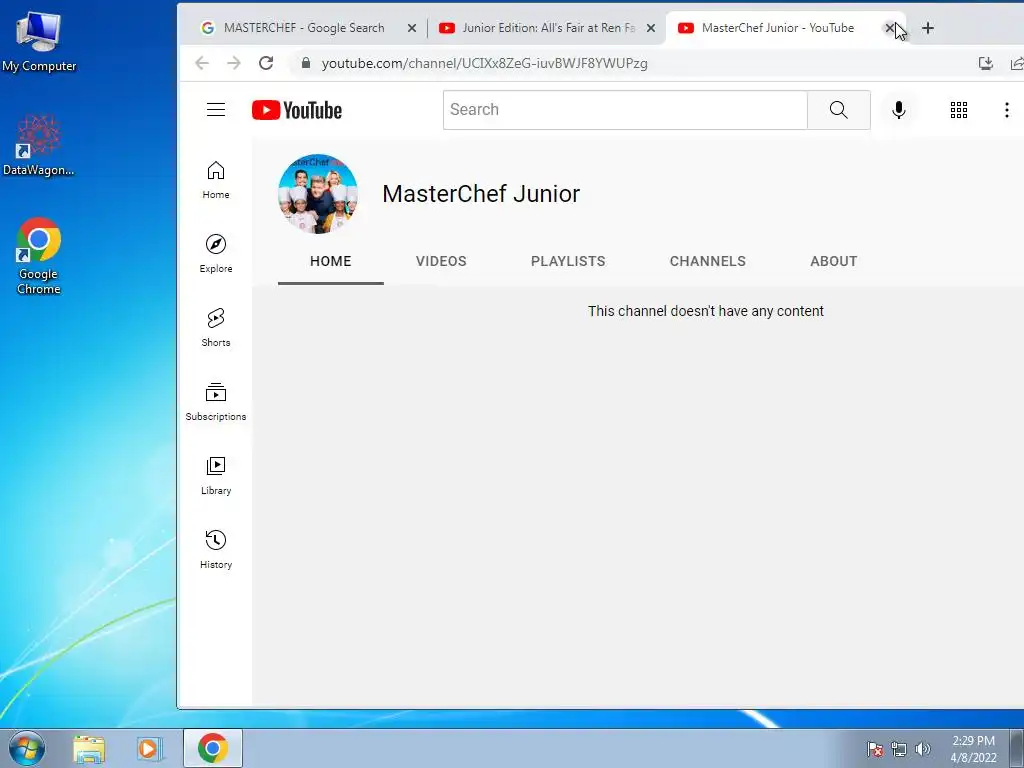Open the YouTube apps grid
The image size is (1024, 768).
tap(959, 110)
